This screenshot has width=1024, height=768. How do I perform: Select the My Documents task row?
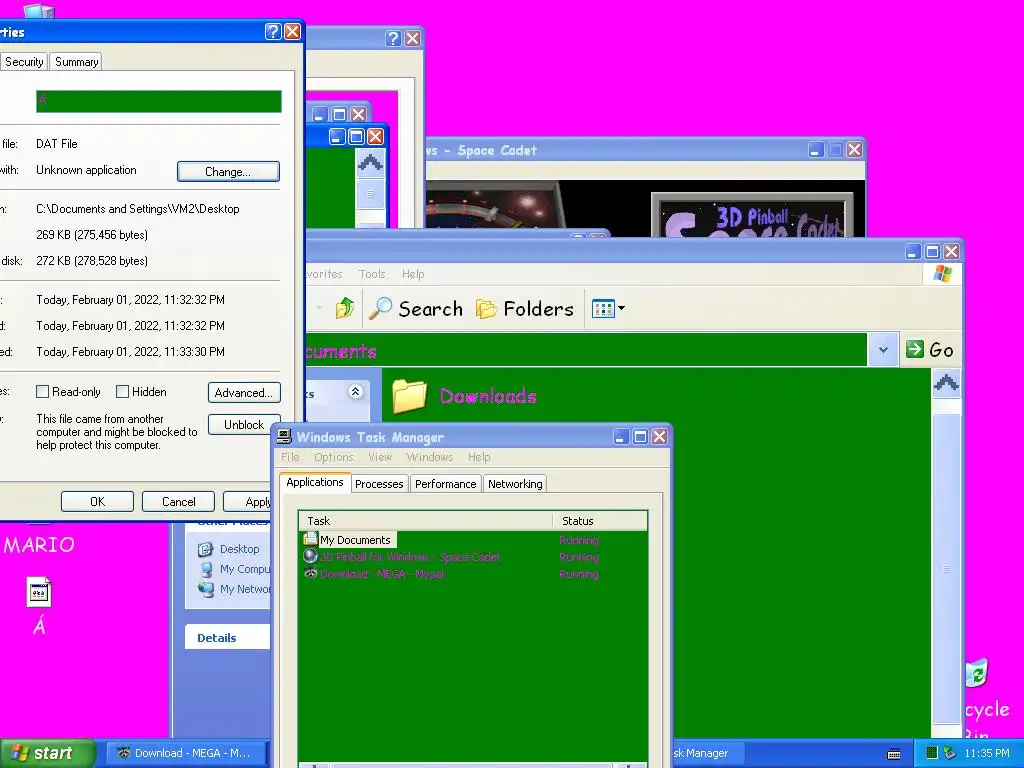tap(473, 540)
